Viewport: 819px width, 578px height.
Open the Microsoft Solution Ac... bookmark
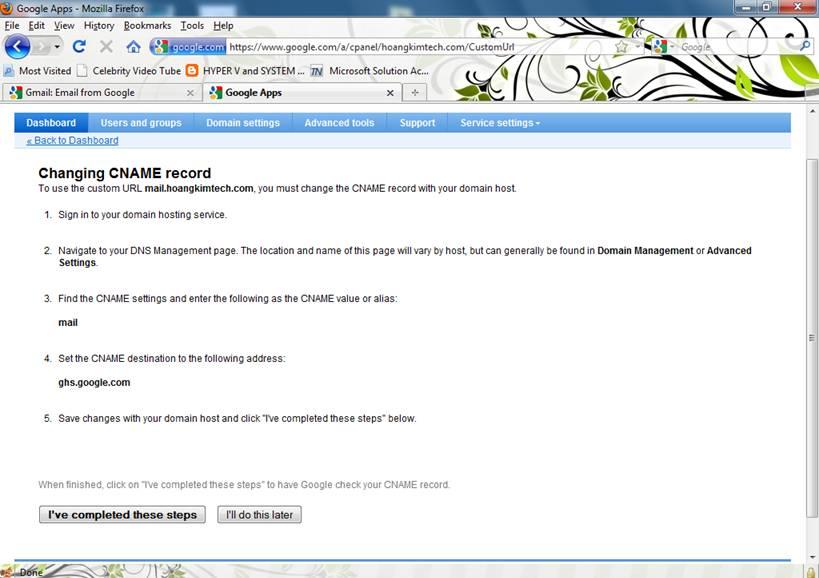370,70
